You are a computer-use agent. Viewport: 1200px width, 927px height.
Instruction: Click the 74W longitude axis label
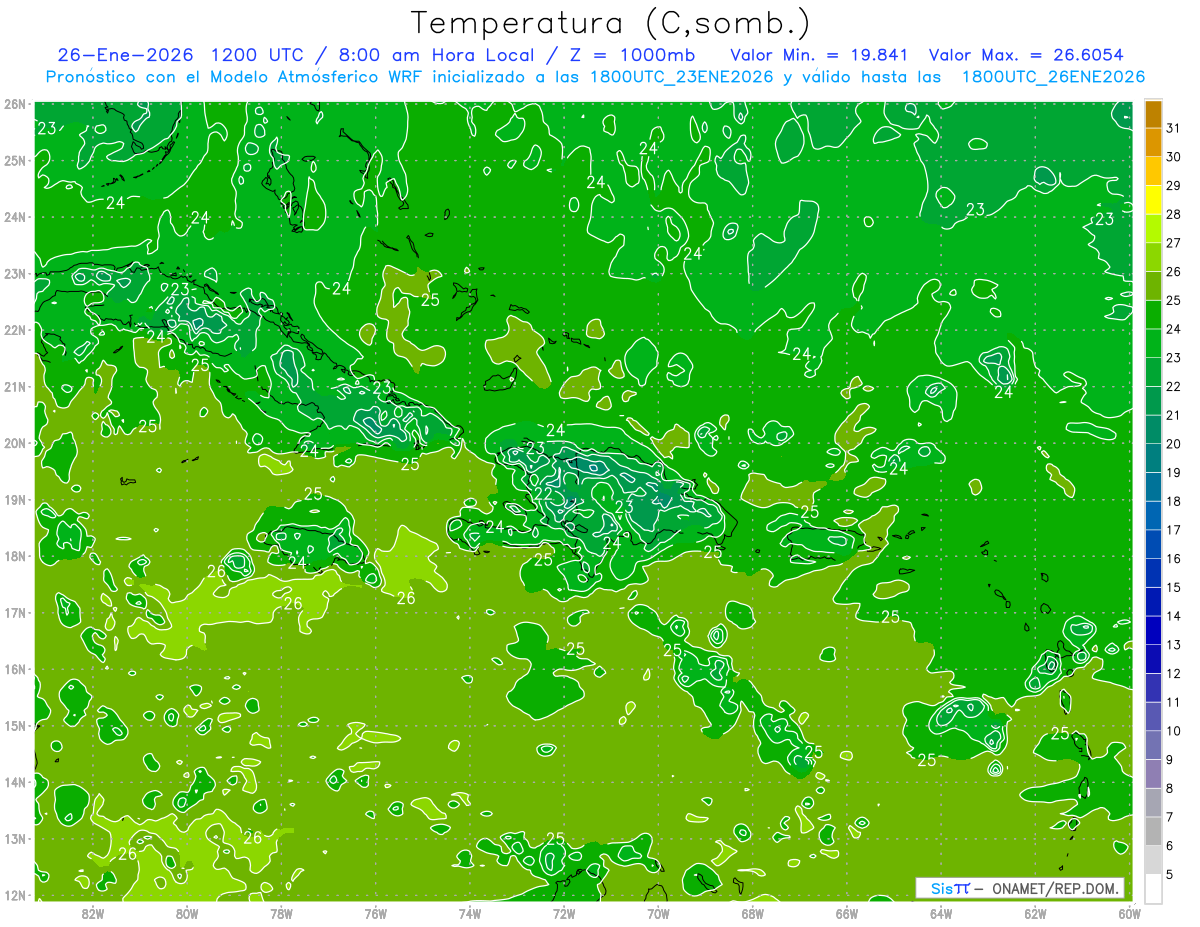pyautogui.click(x=470, y=913)
